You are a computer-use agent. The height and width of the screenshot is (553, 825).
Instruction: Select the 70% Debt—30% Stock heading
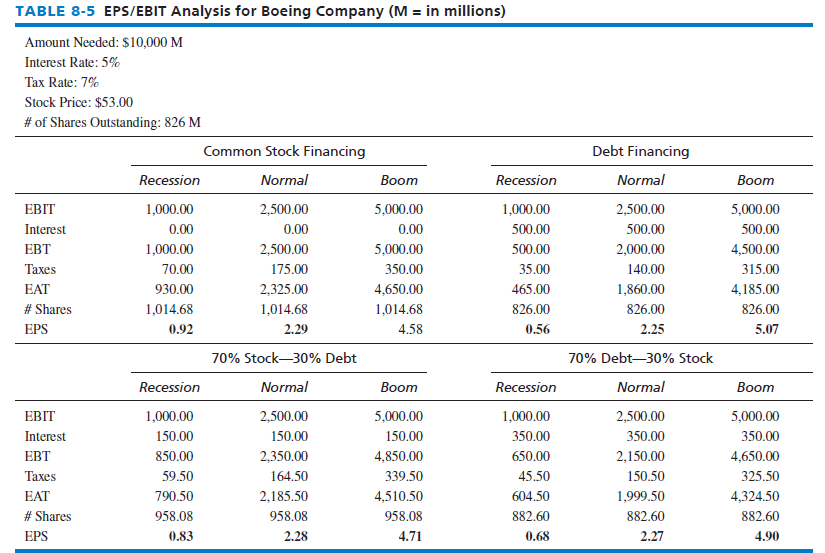tap(640, 358)
